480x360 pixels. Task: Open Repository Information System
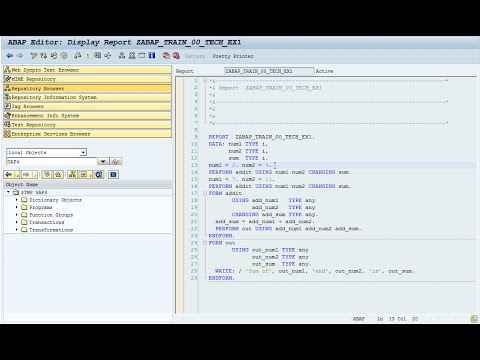click(88, 97)
